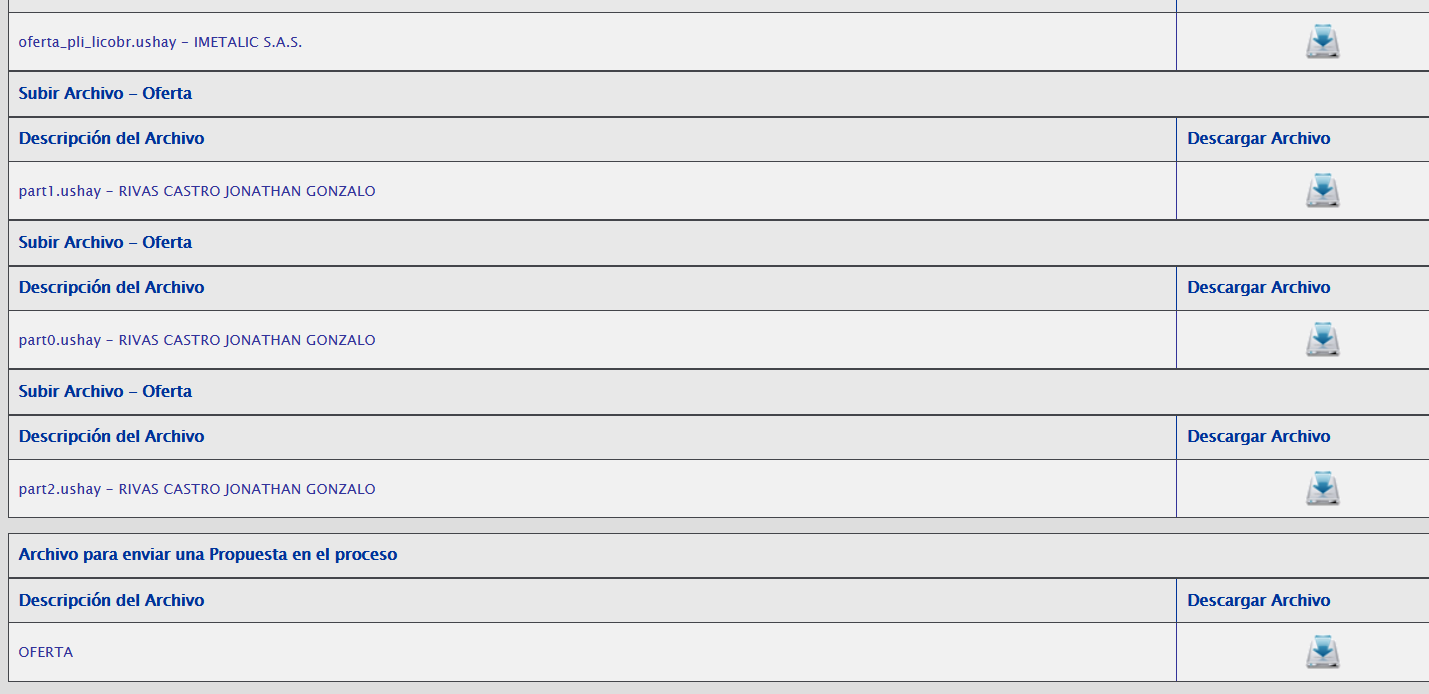Click 'Descripción del Archivo' header above part1.ushay

(111, 138)
